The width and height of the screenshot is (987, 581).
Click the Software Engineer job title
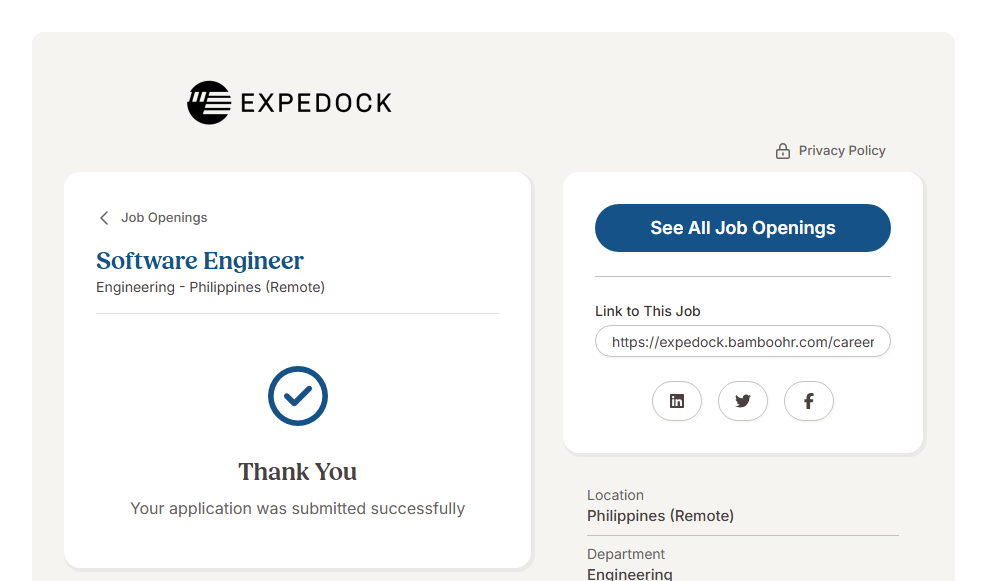pyautogui.click(x=200, y=261)
